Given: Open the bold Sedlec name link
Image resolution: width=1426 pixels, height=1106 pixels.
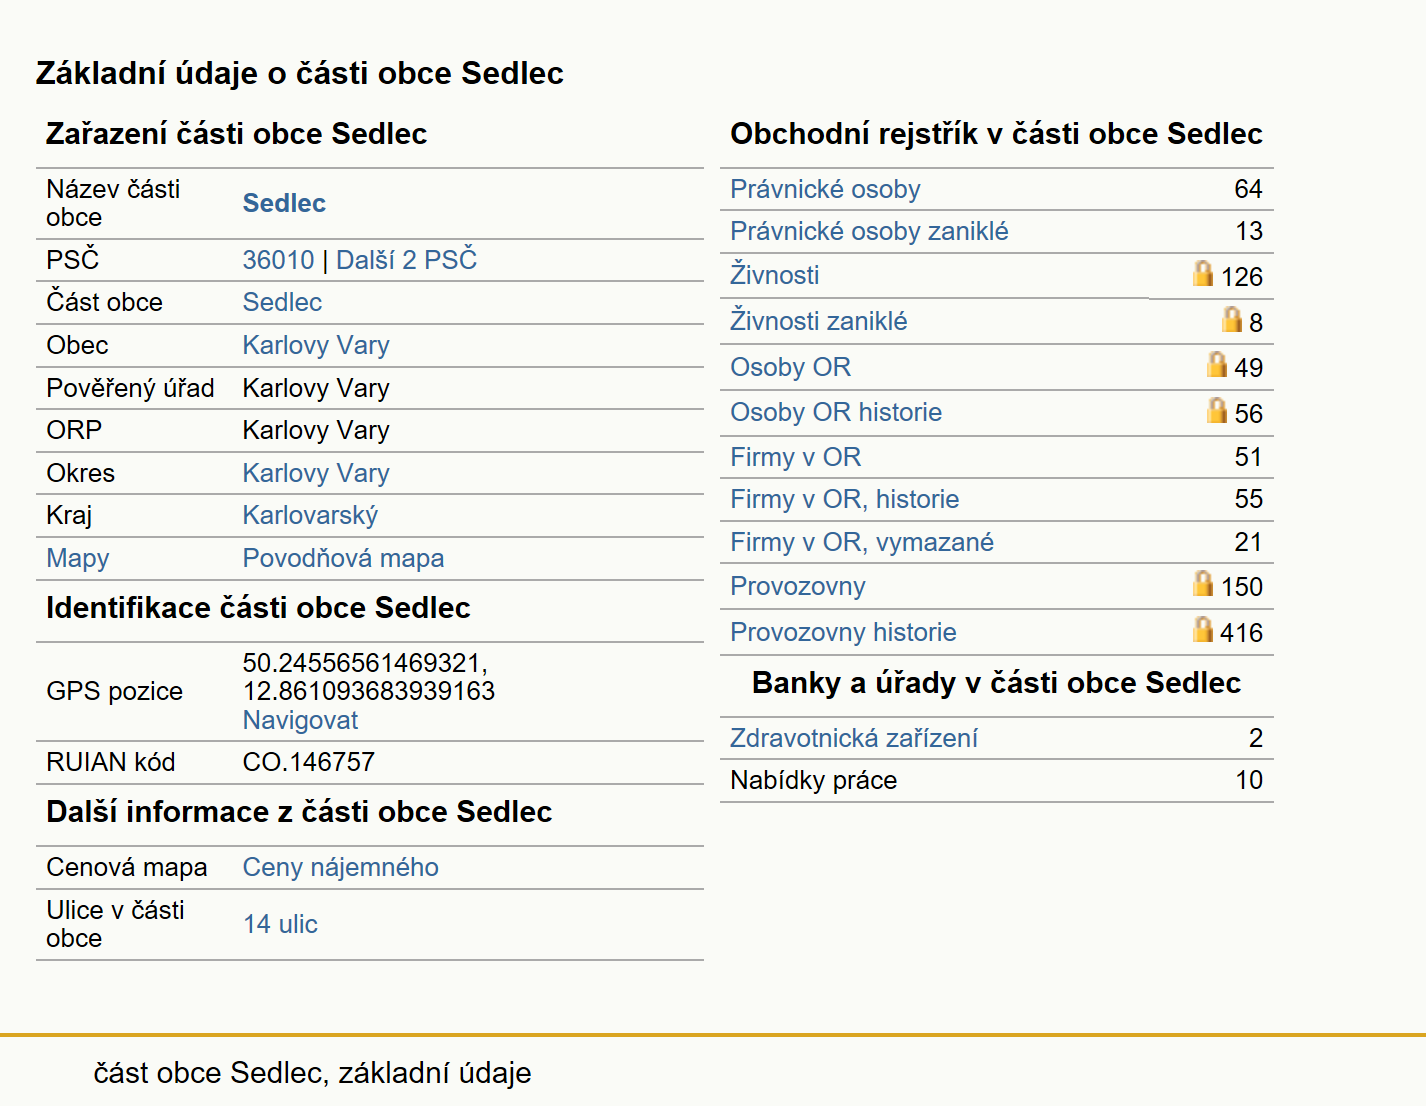Looking at the screenshot, I should click(284, 203).
